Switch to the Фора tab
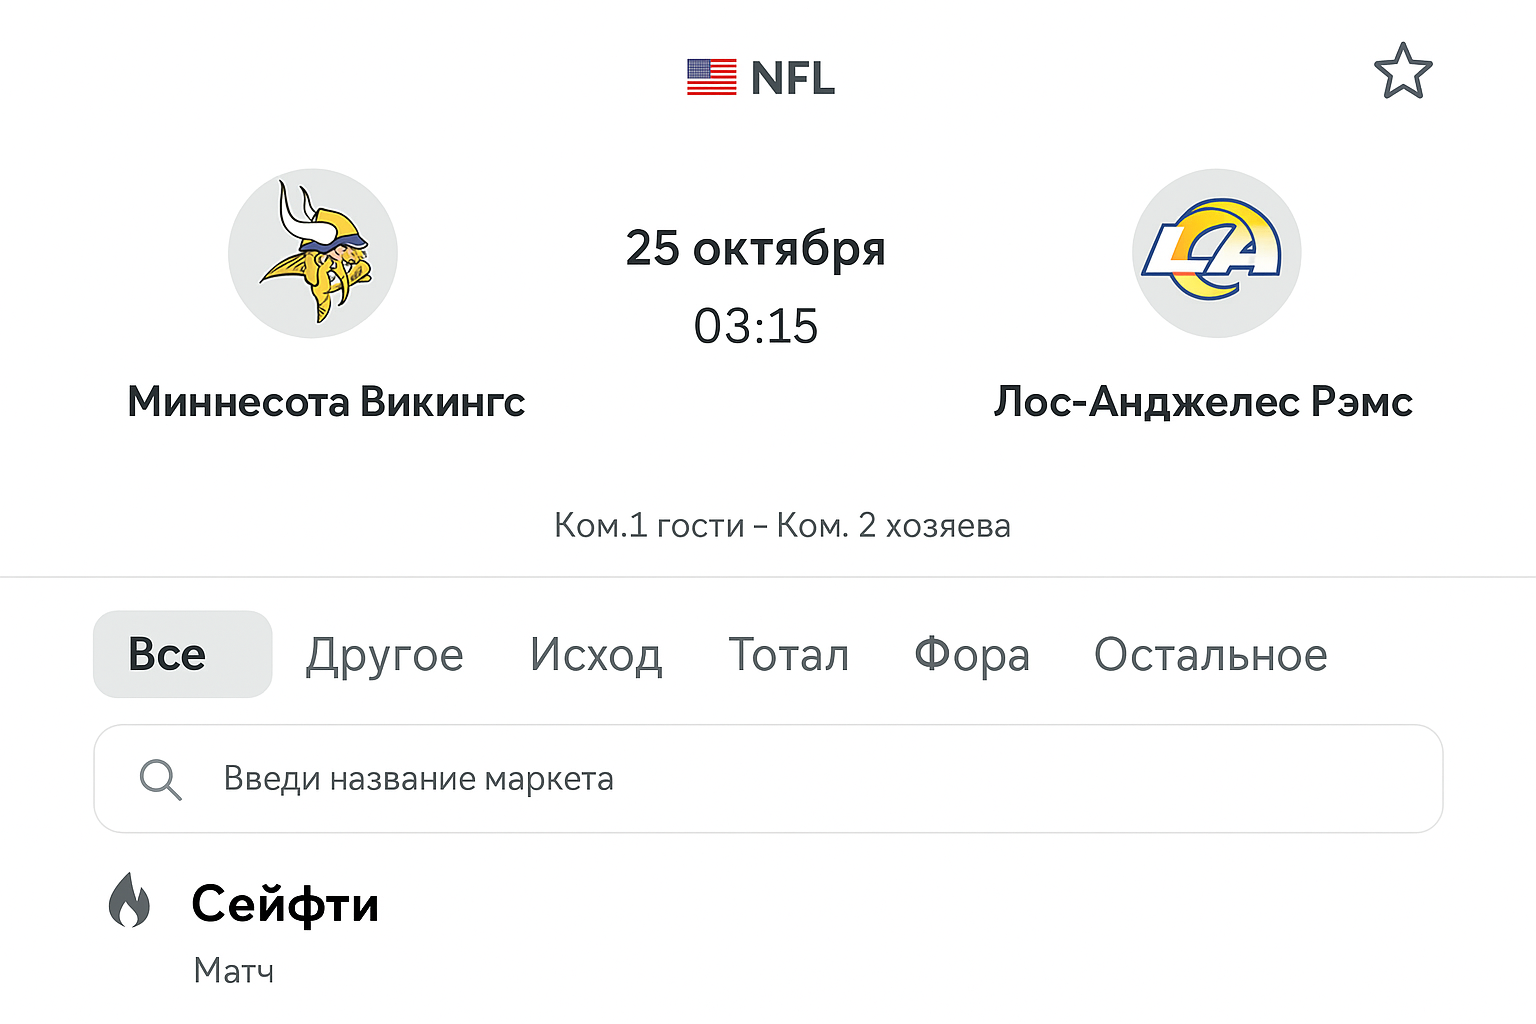 tap(972, 655)
